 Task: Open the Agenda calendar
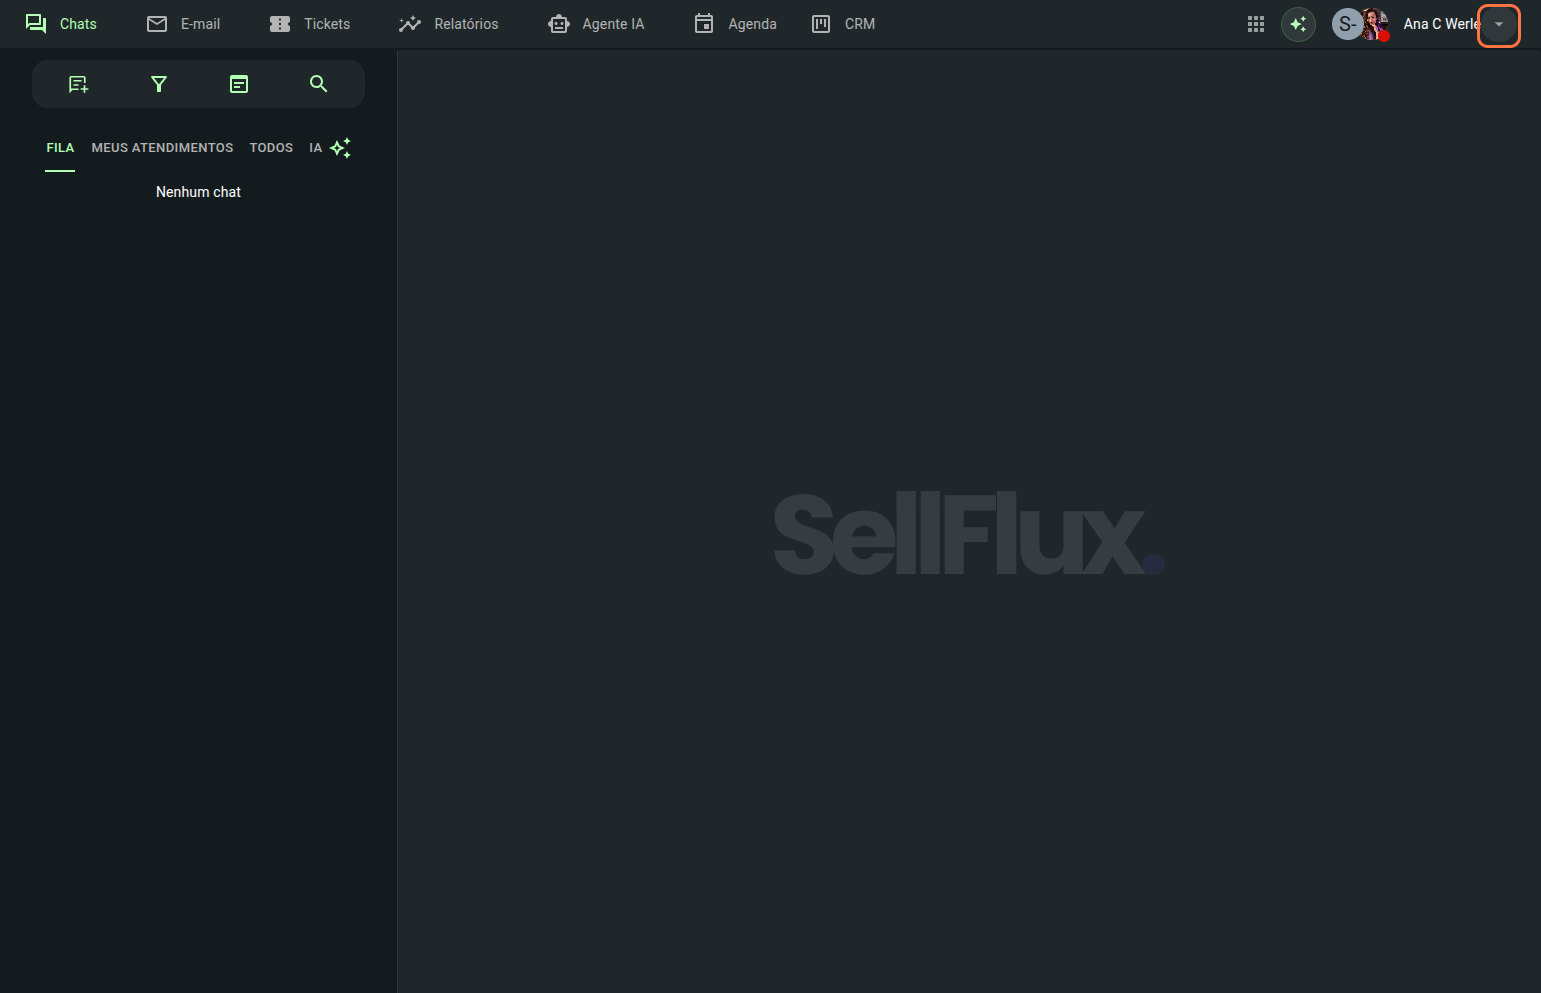[x=735, y=24]
